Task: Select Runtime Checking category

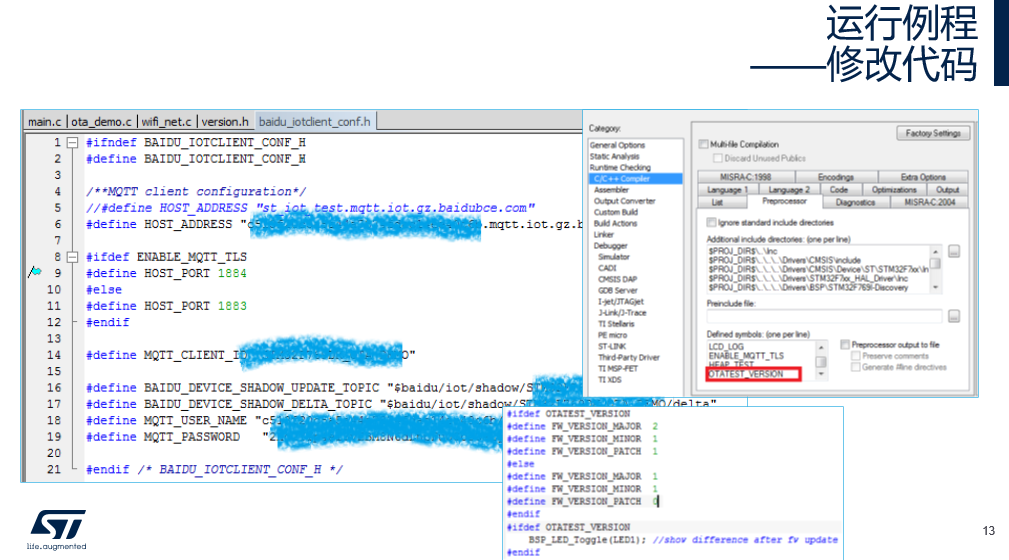Action: [x=620, y=167]
